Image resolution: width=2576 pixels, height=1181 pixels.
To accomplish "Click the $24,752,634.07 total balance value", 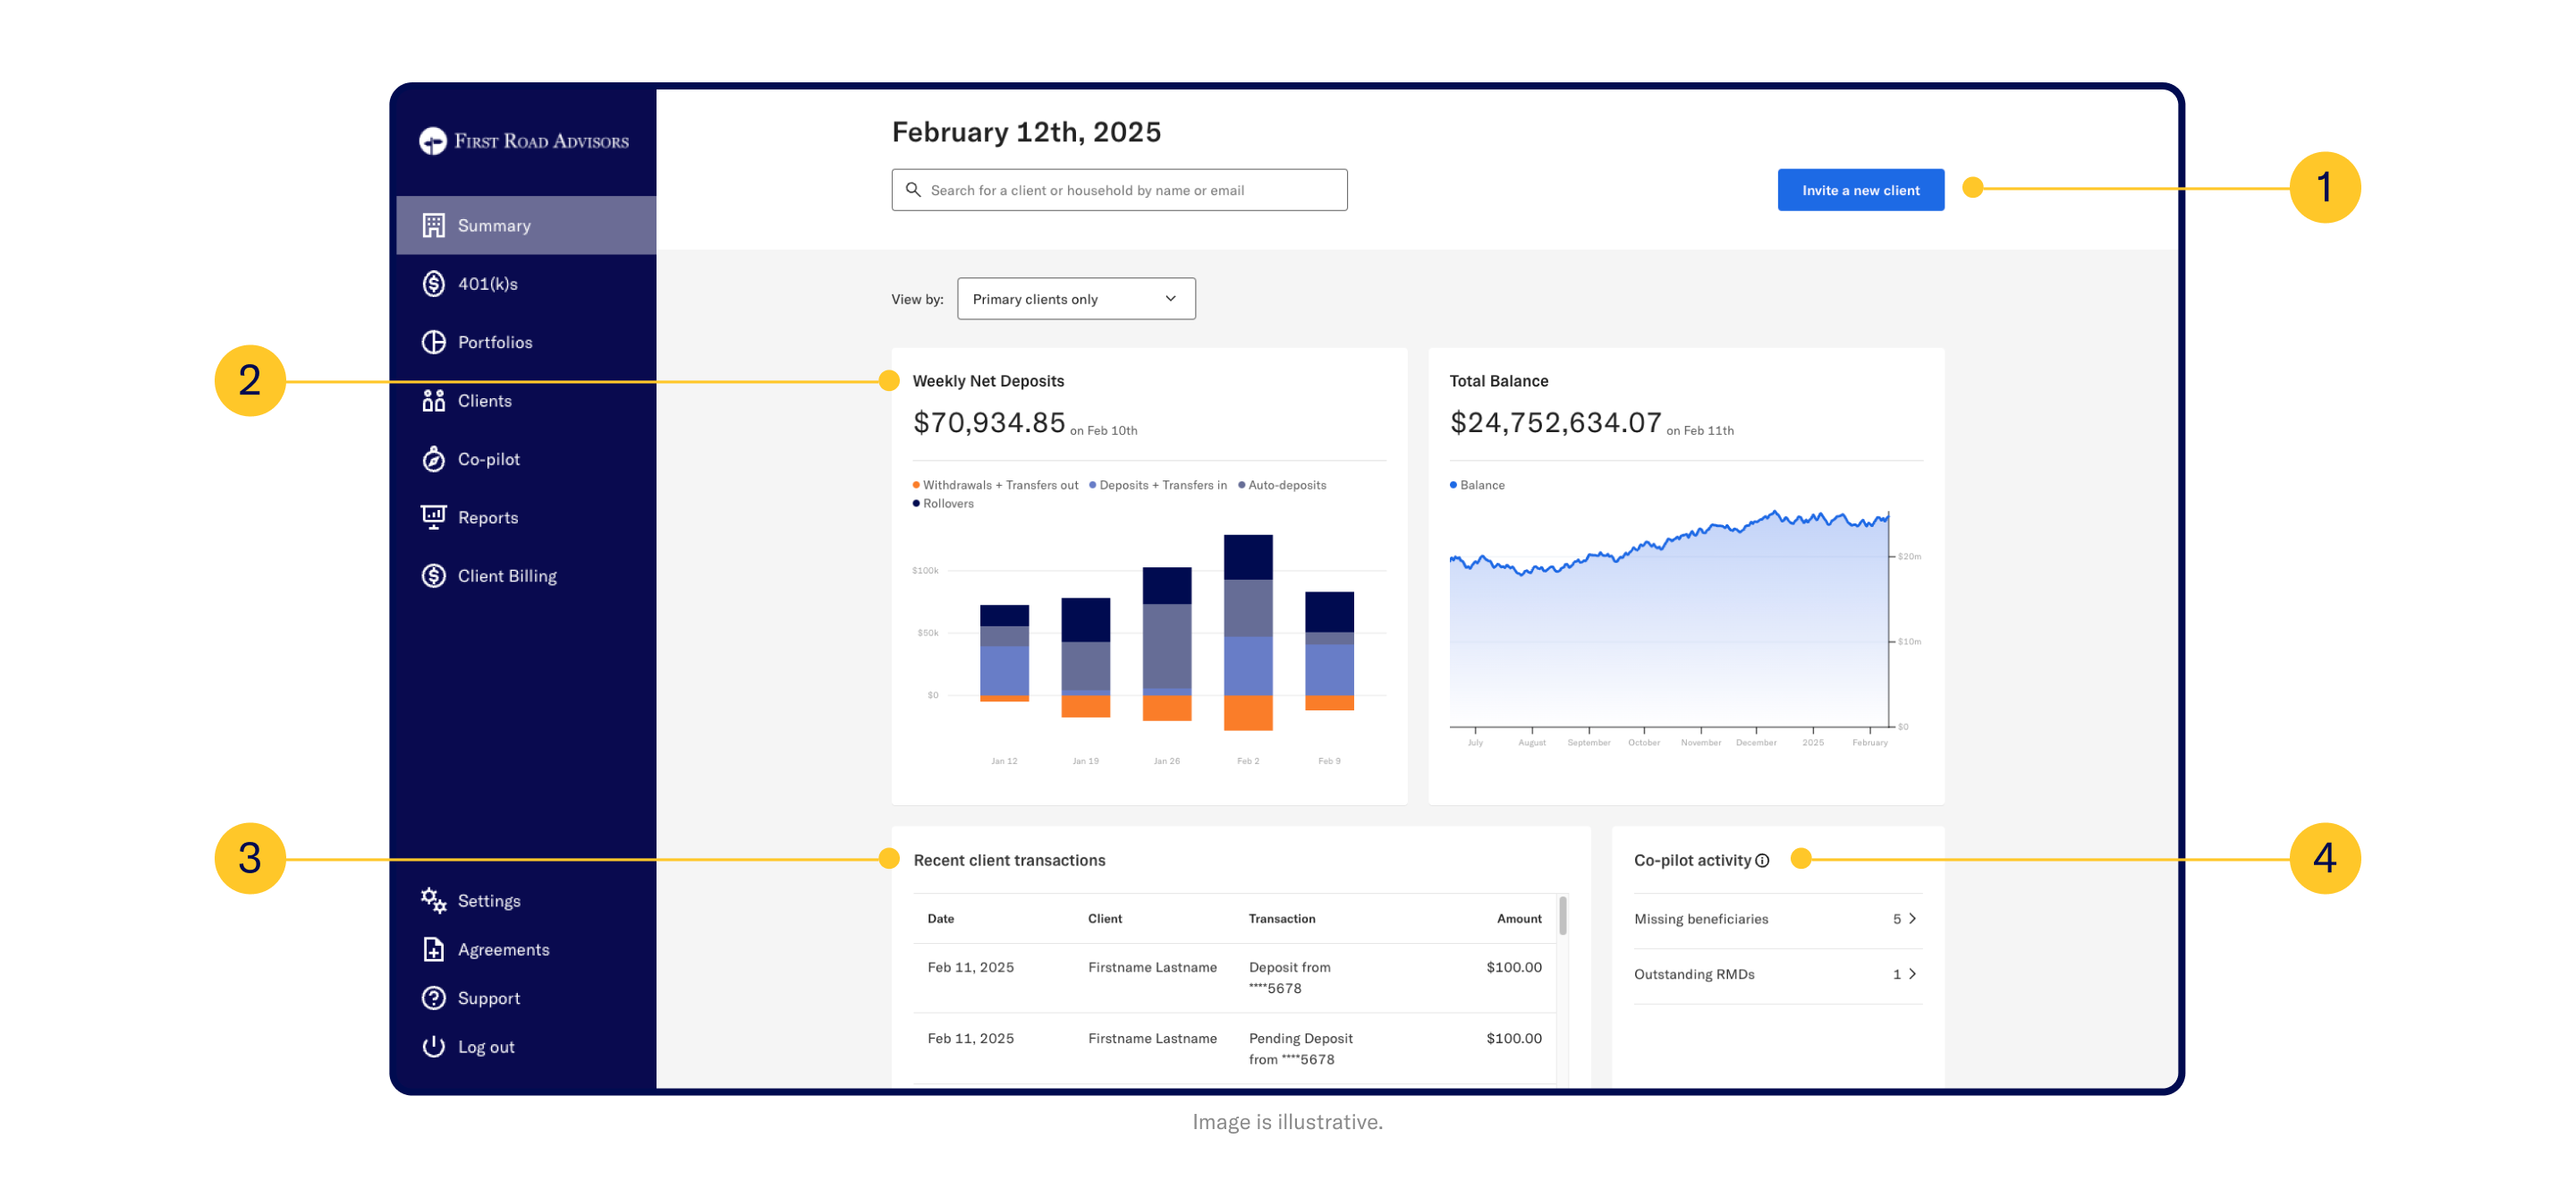I will [1555, 422].
